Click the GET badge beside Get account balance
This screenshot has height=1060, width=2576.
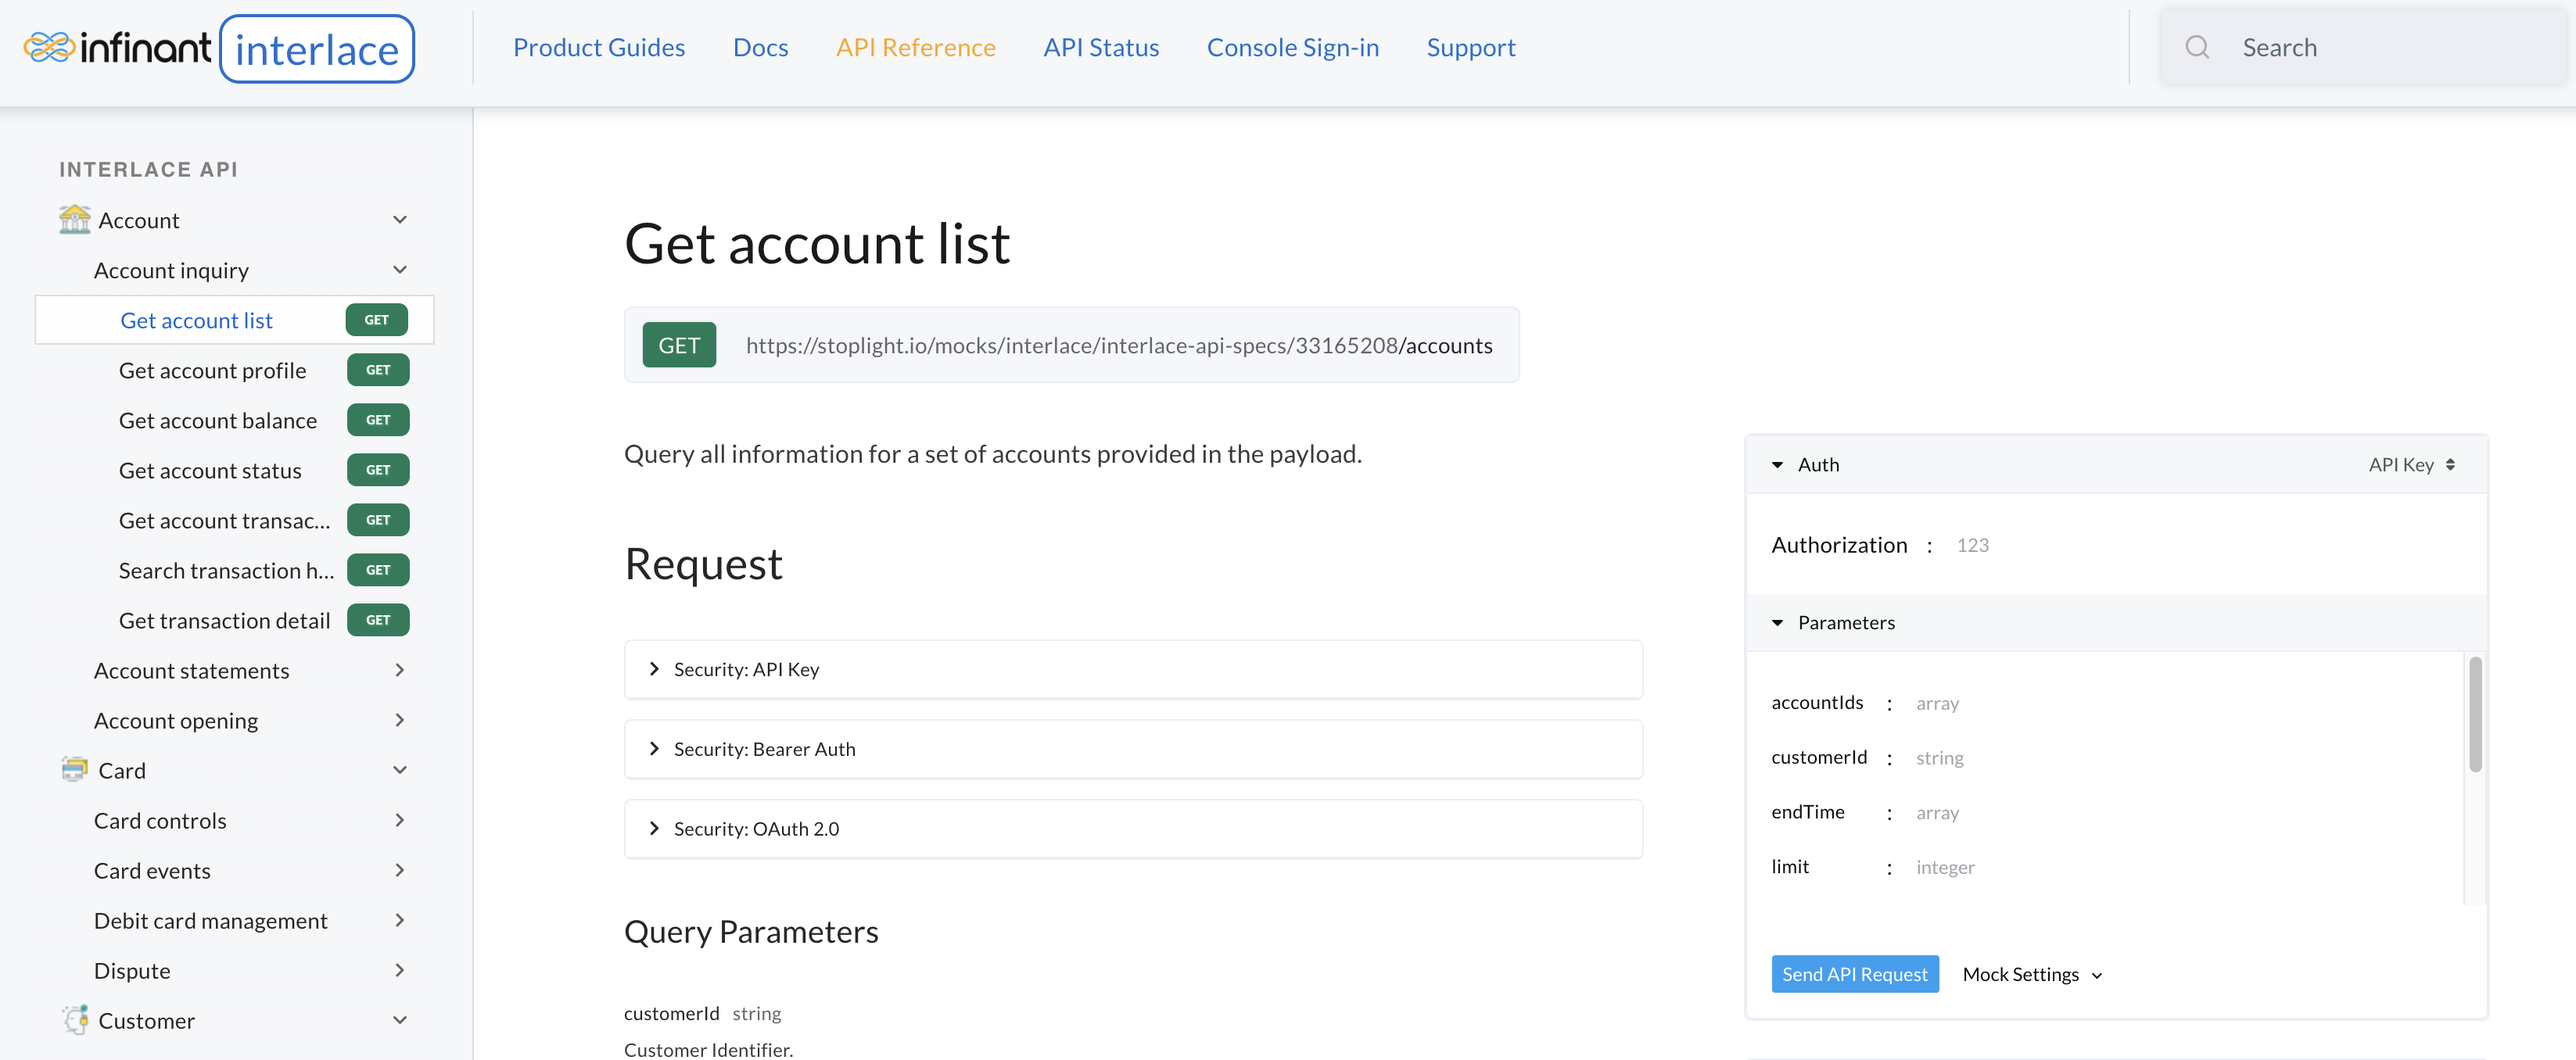(378, 420)
